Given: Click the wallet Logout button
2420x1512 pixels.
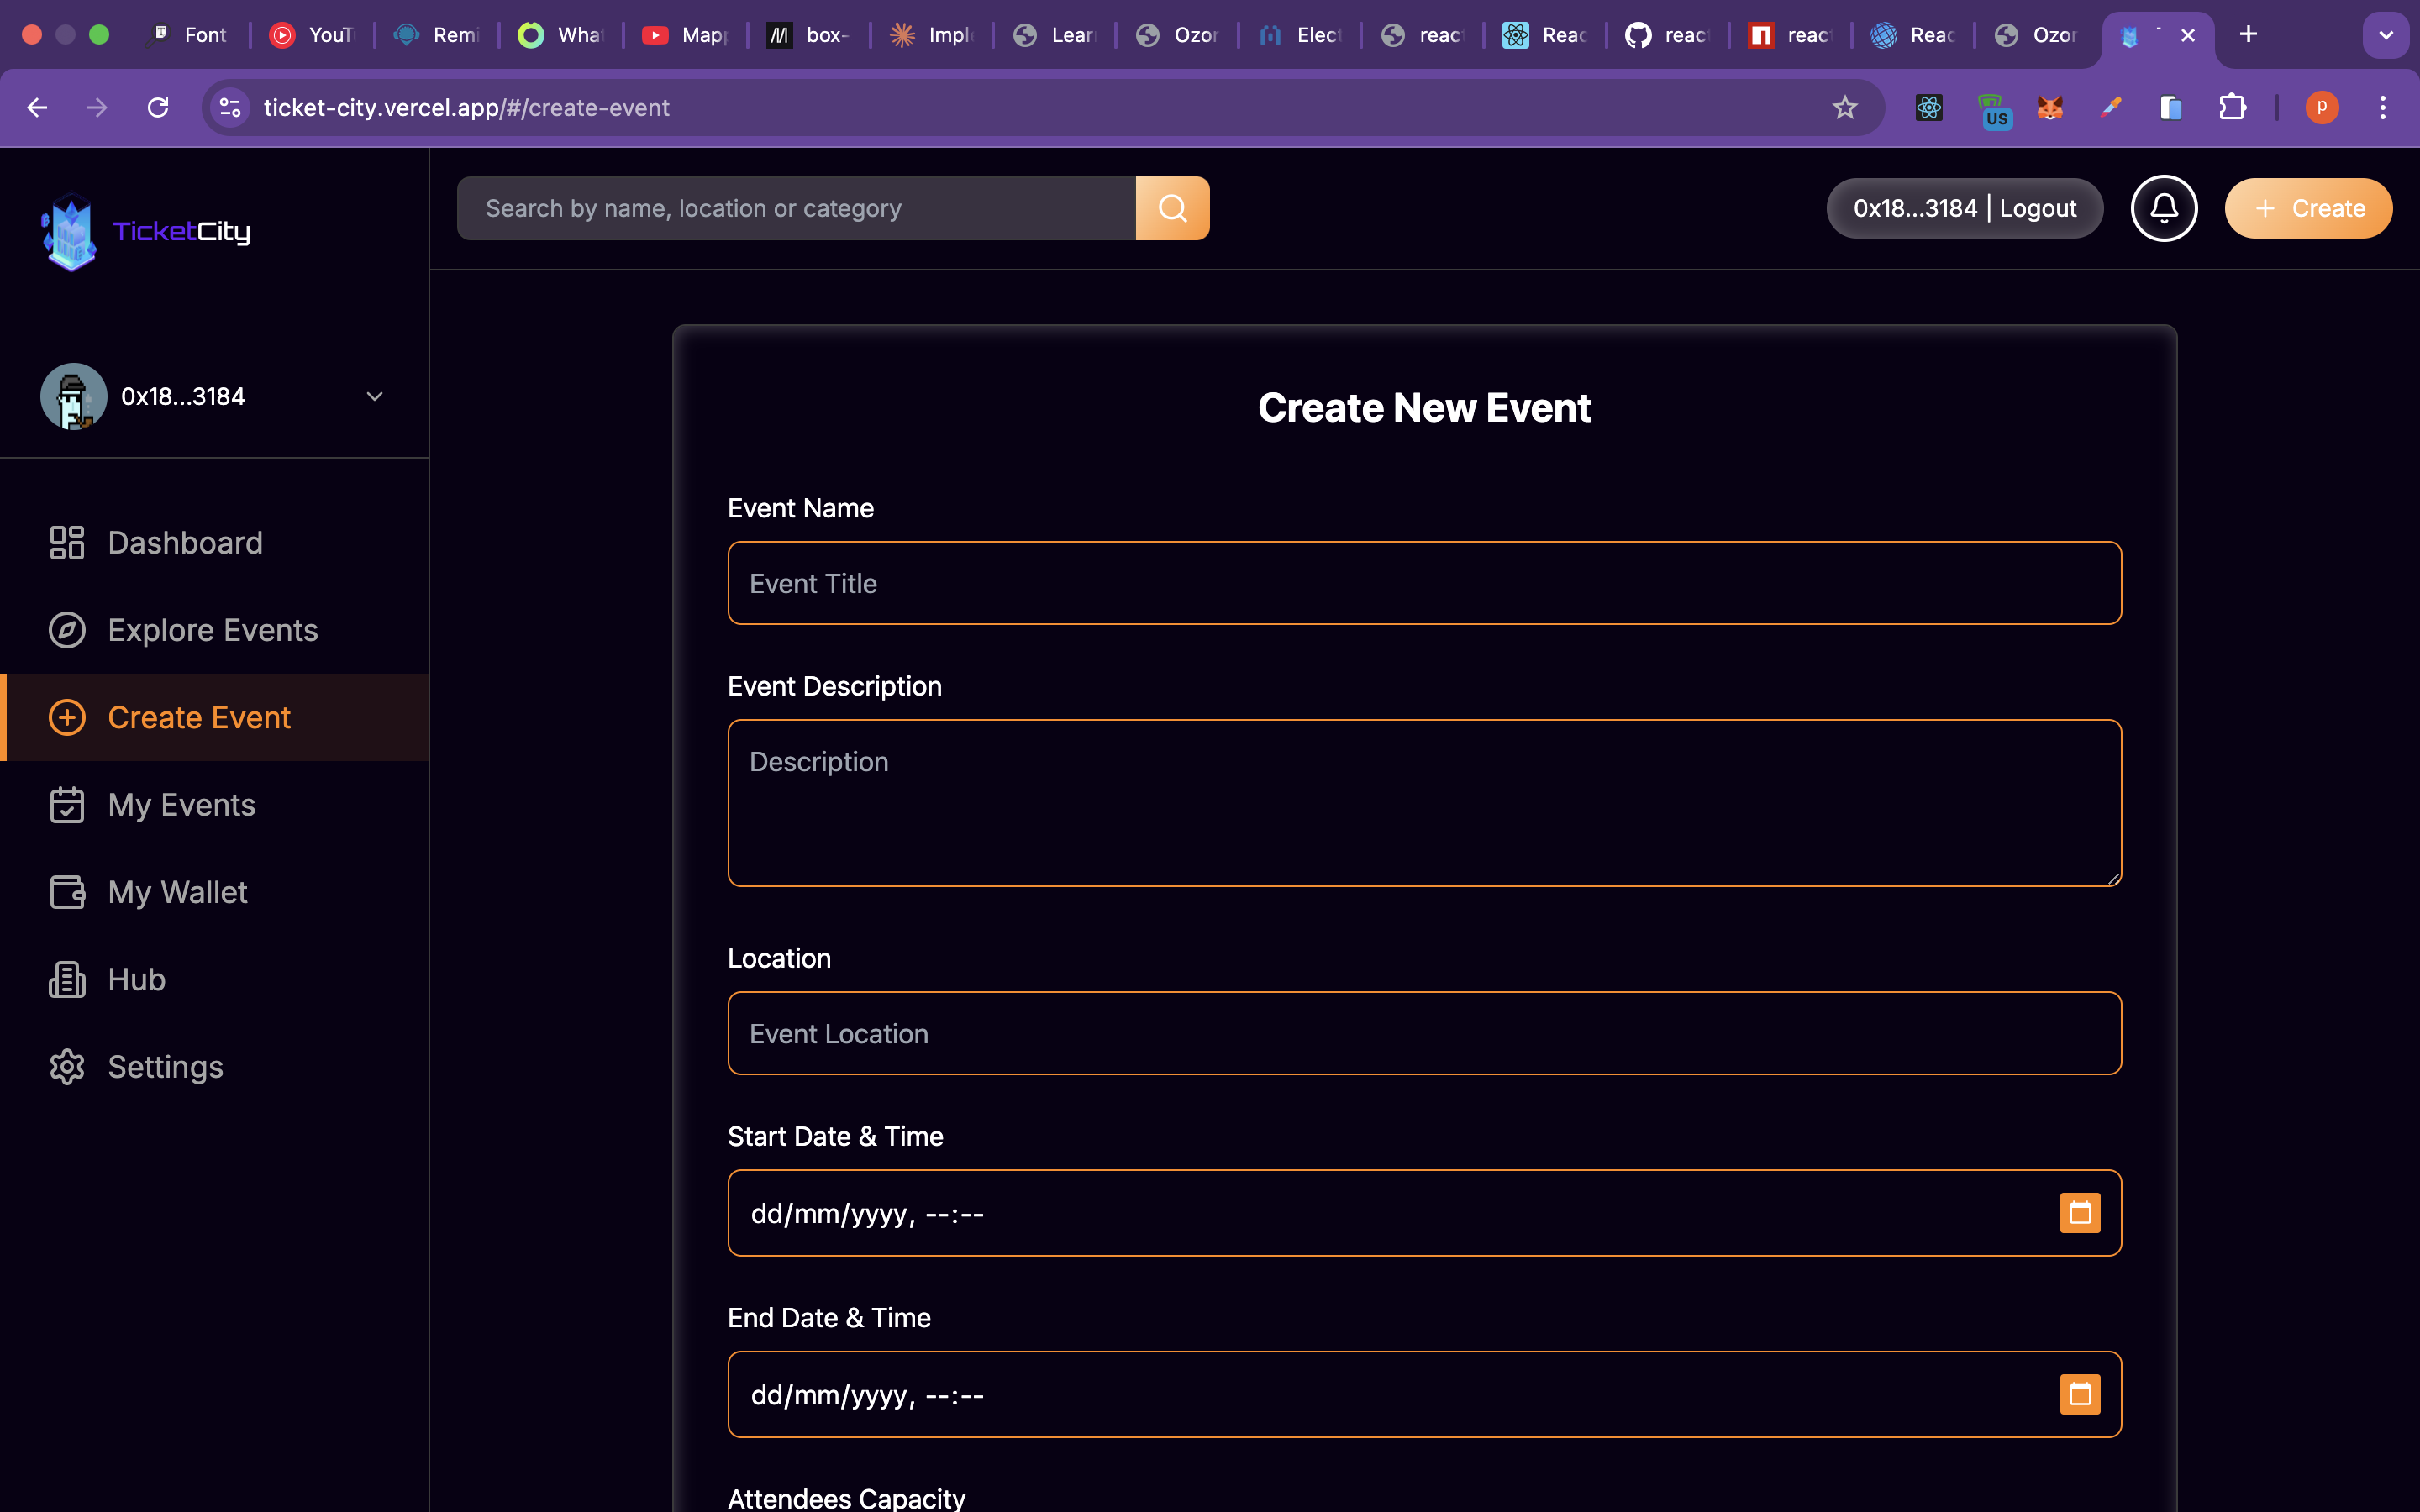Looking at the screenshot, I should point(2038,208).
